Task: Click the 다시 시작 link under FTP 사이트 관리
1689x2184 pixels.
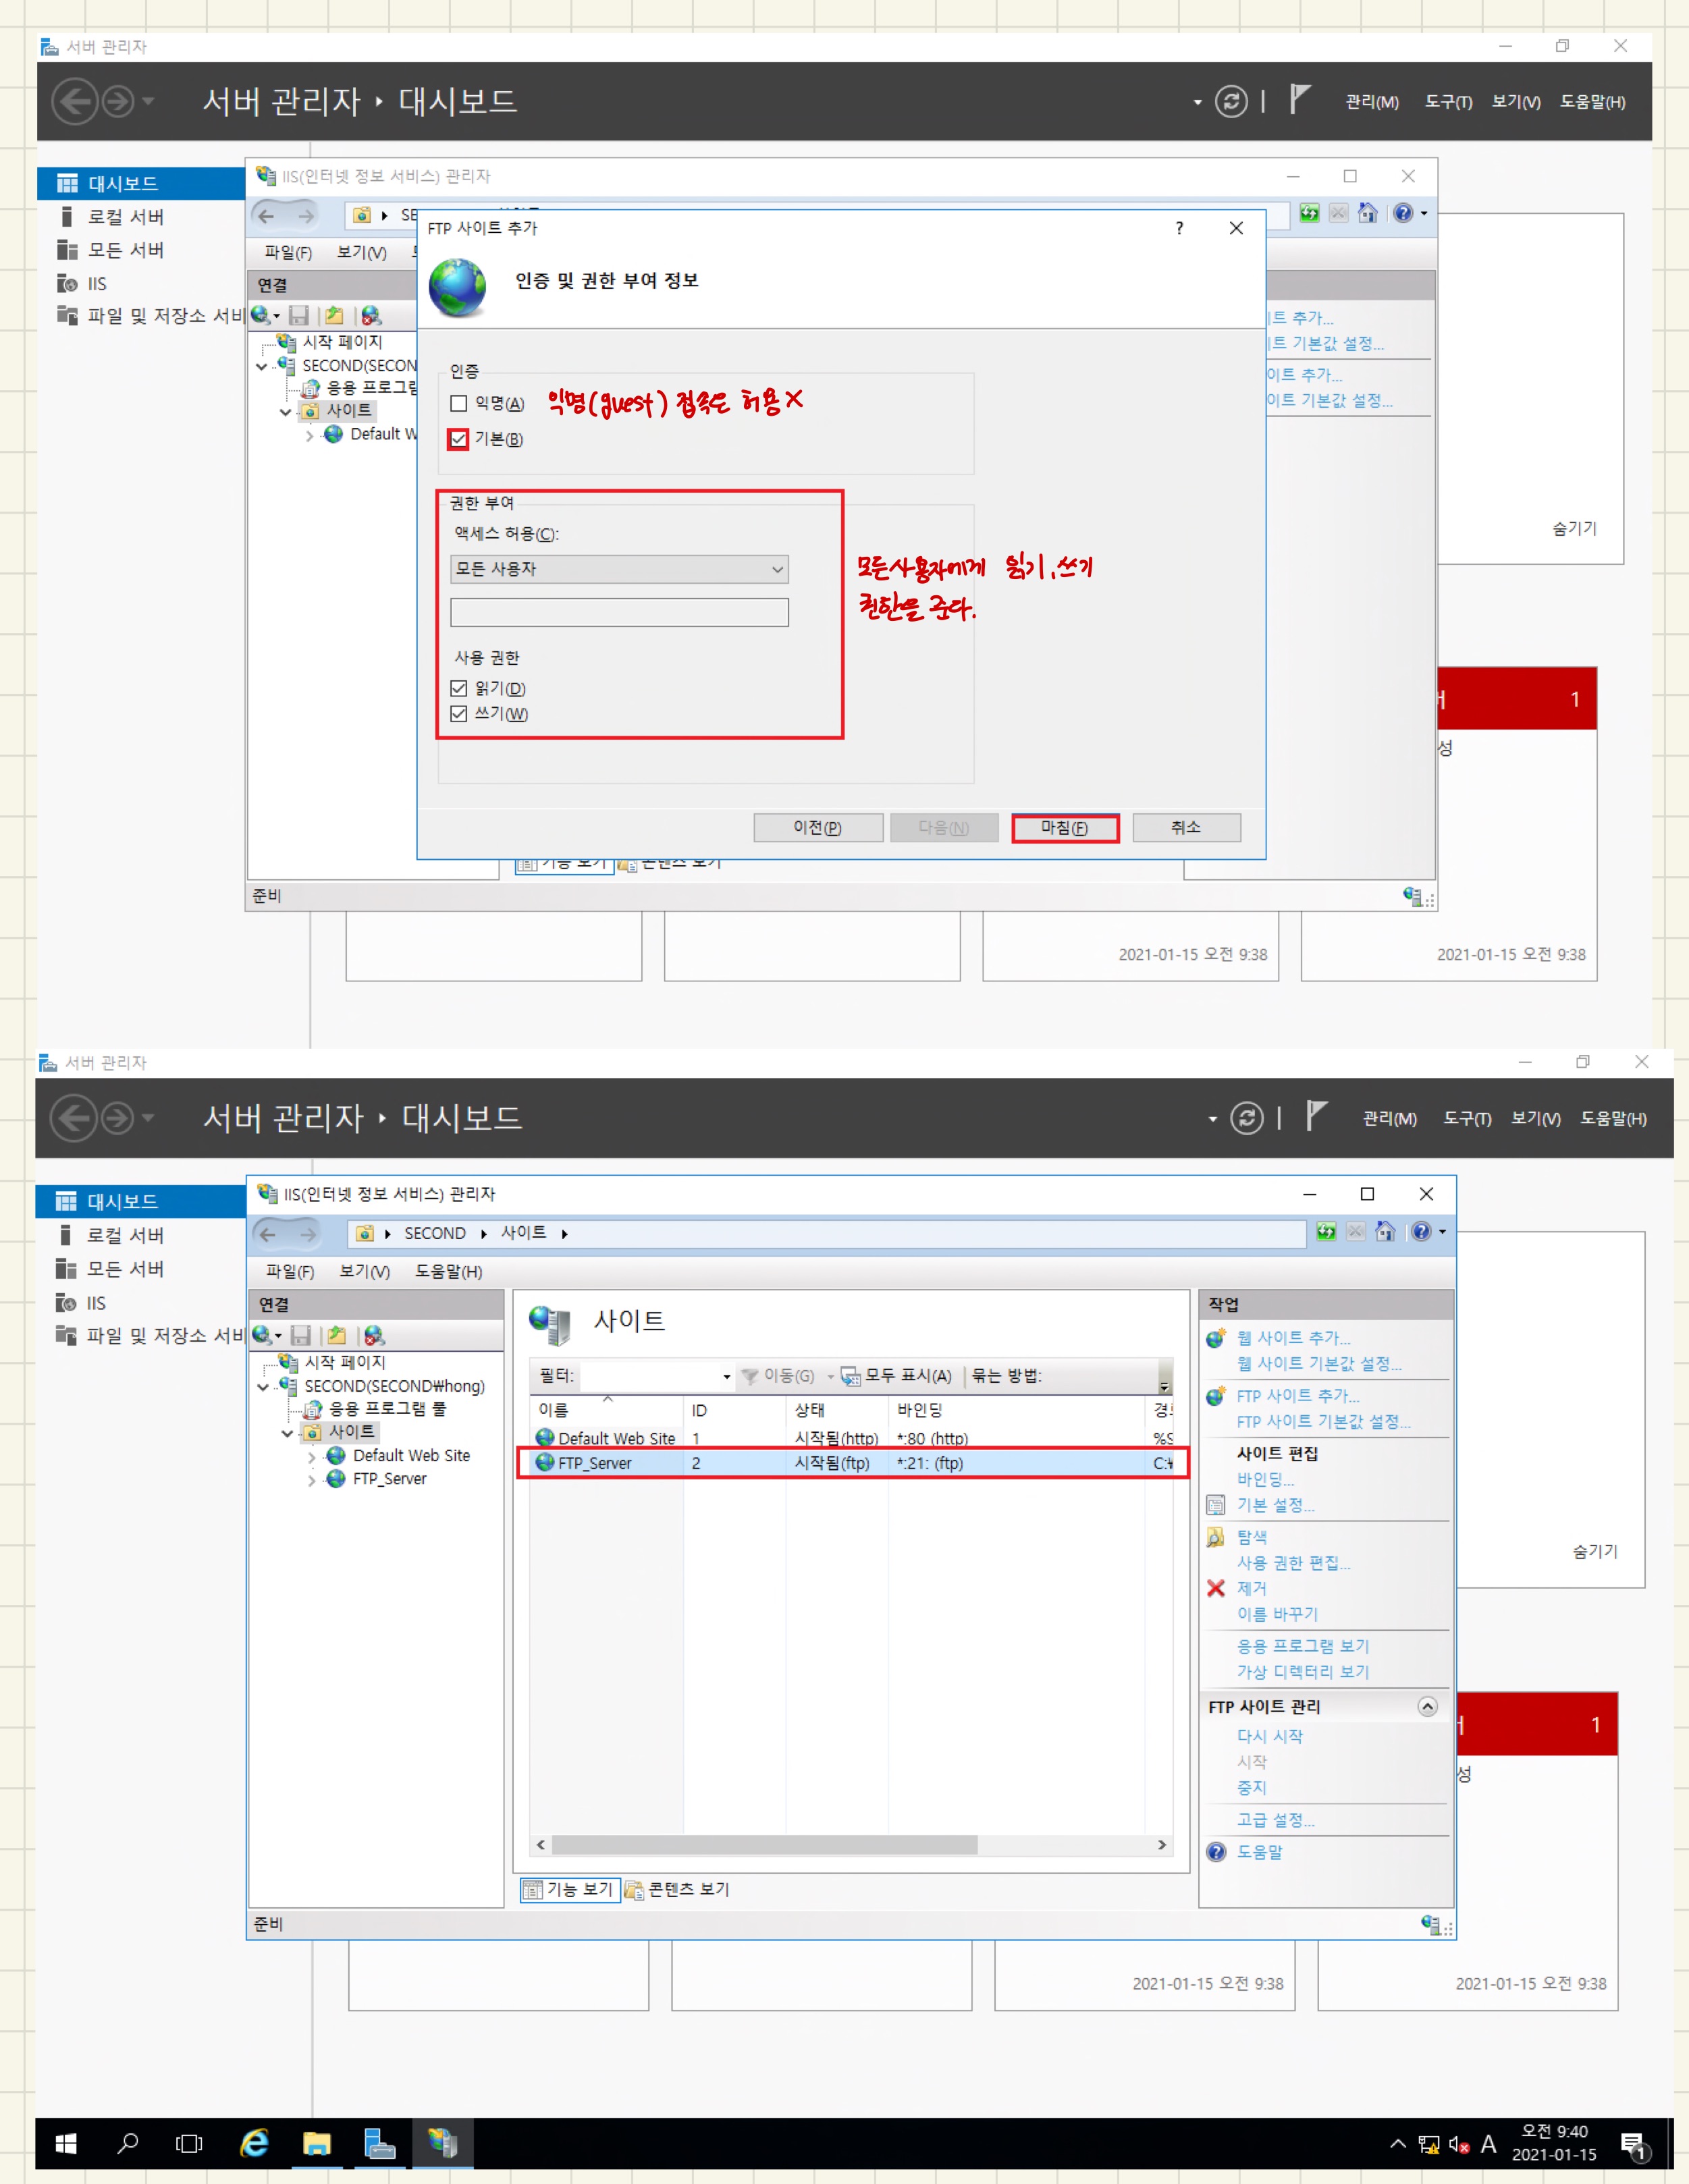Action: click(1270, 1737)
